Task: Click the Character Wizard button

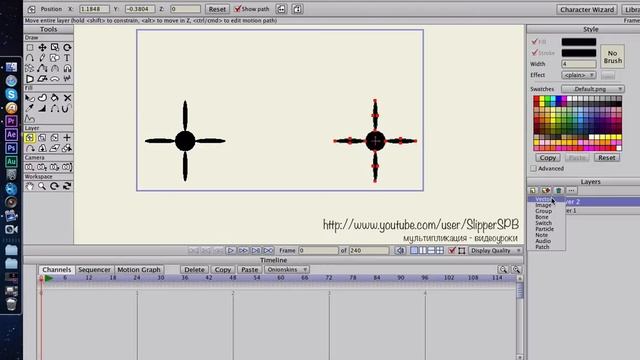Action: click(587, 9)
